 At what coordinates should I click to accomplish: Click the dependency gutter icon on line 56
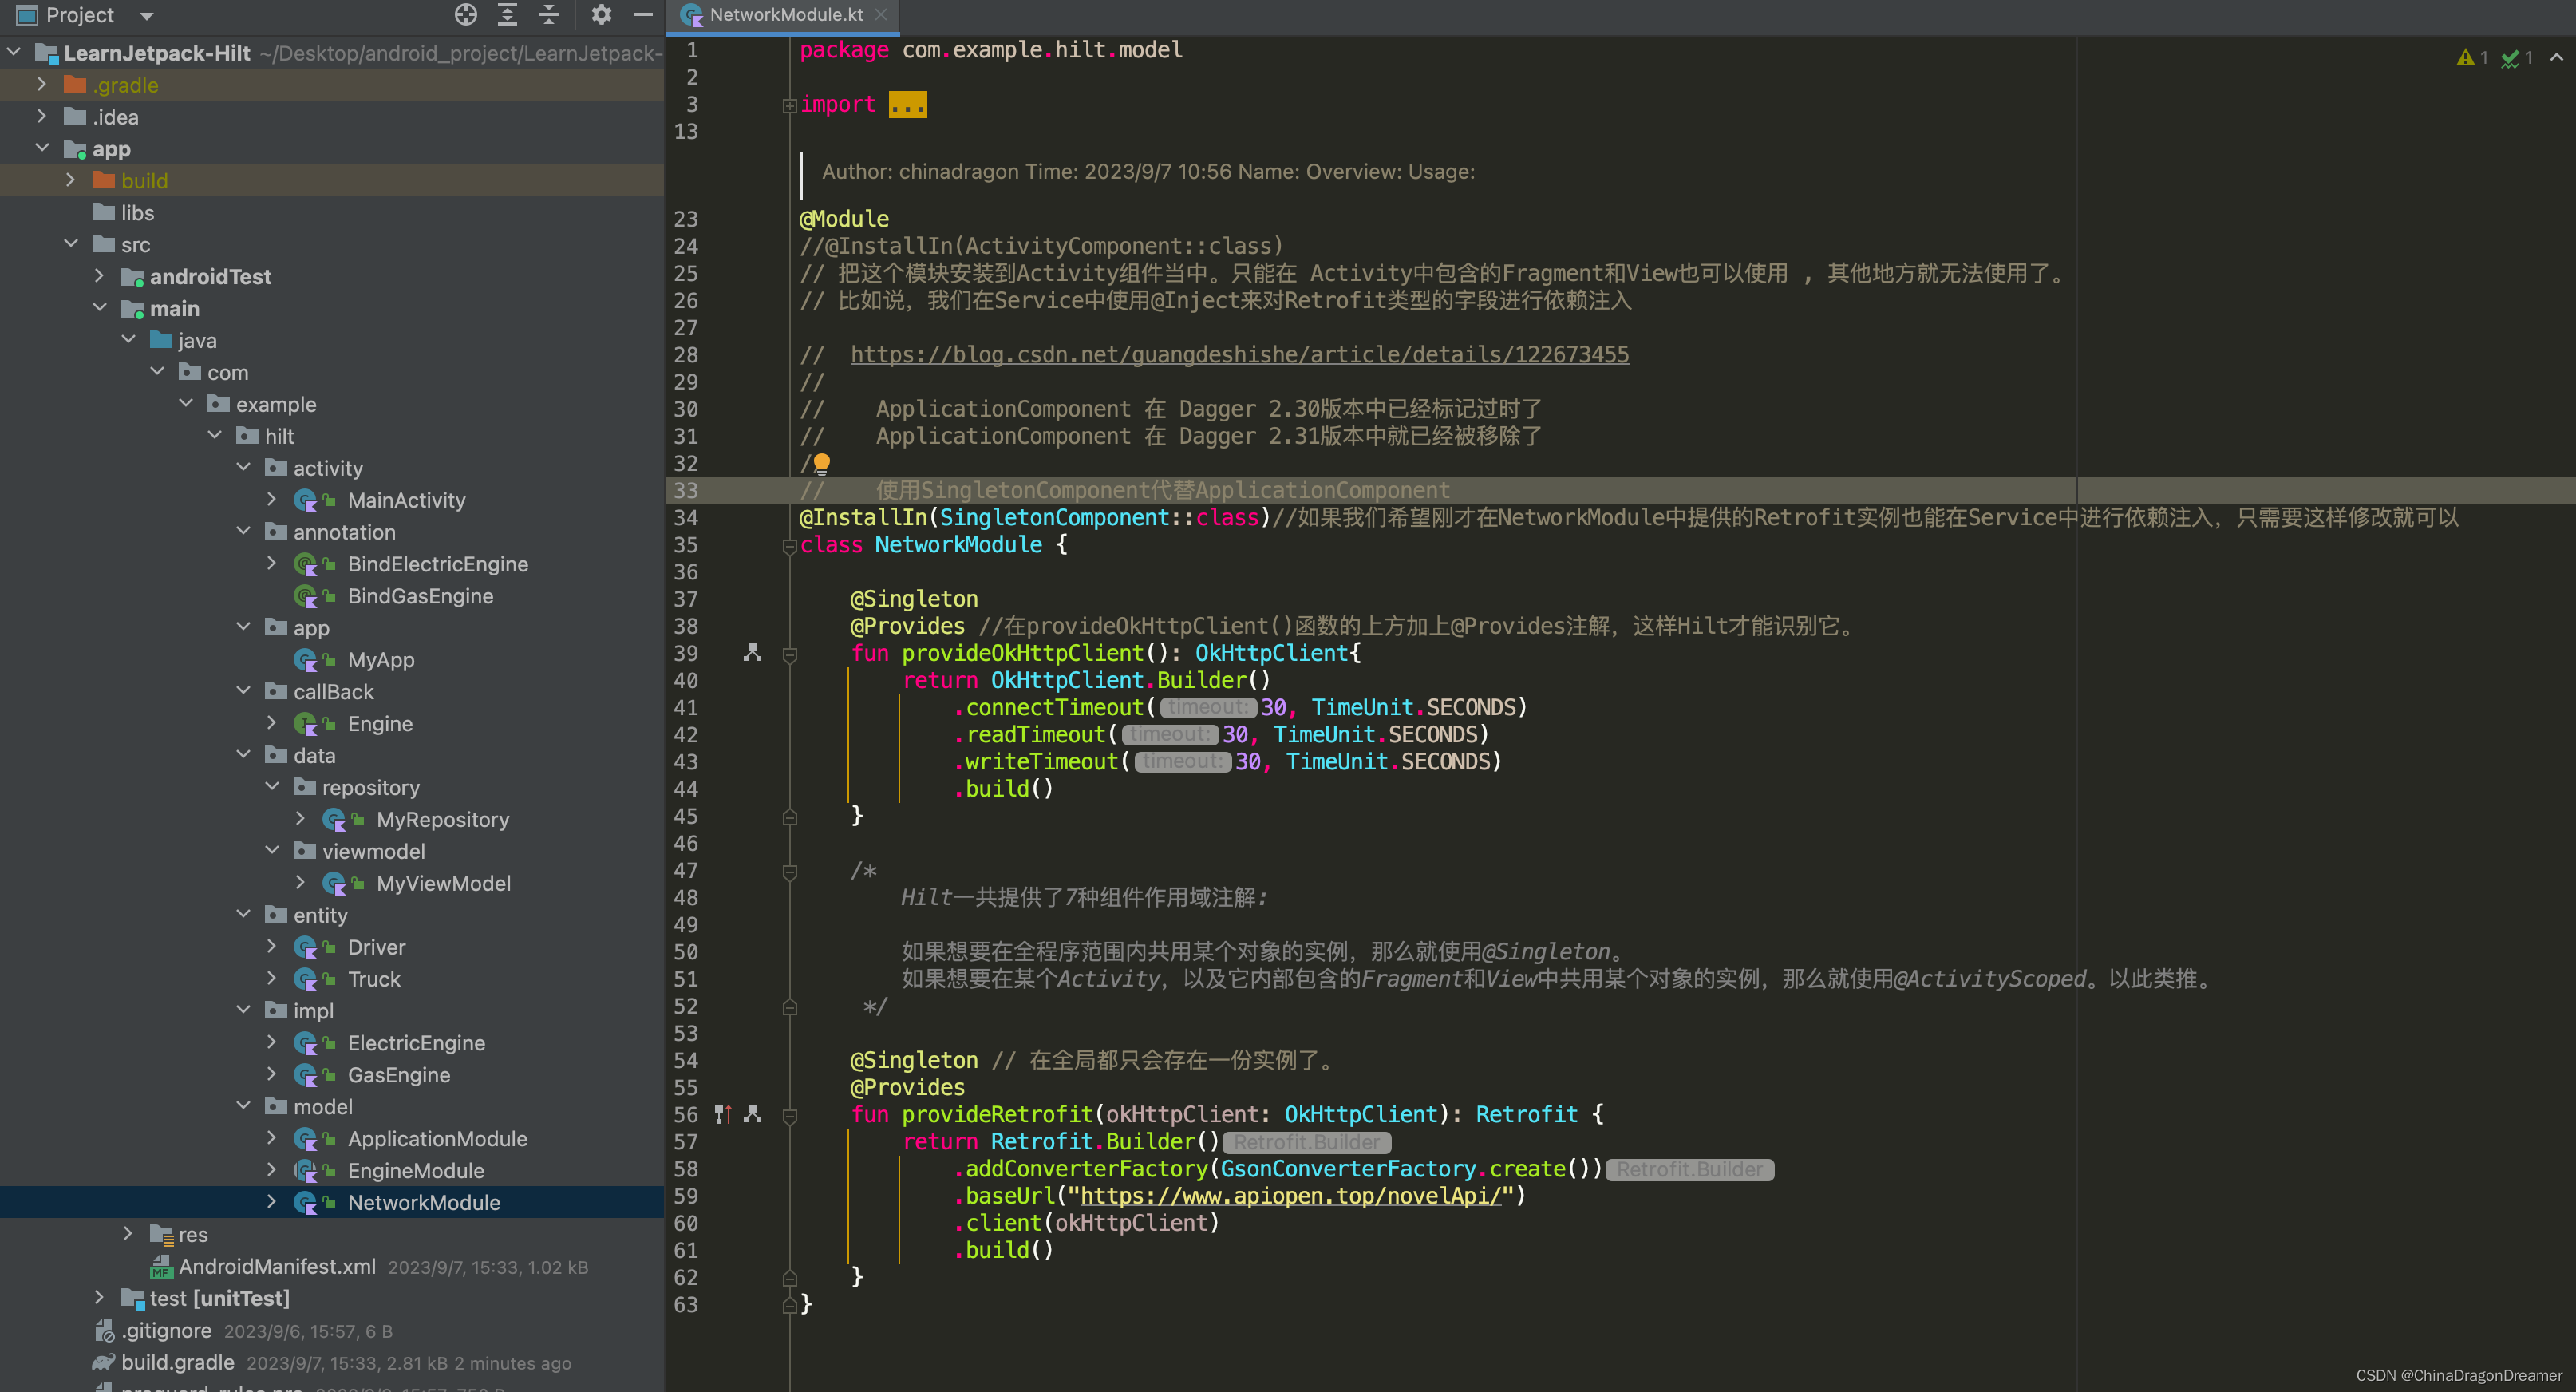pos(723,1114)
